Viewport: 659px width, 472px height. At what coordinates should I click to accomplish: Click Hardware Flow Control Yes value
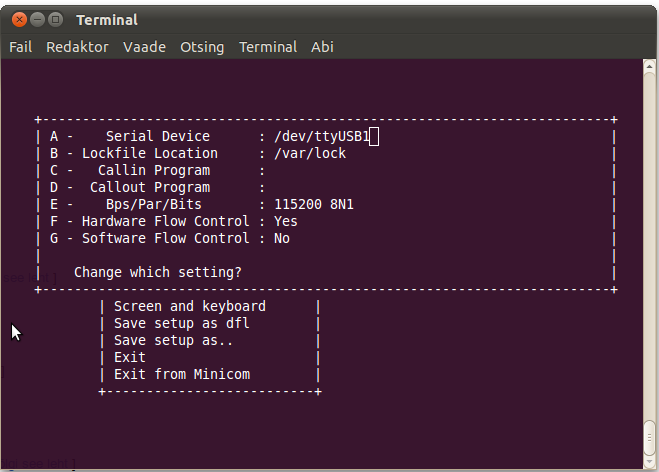286,222
